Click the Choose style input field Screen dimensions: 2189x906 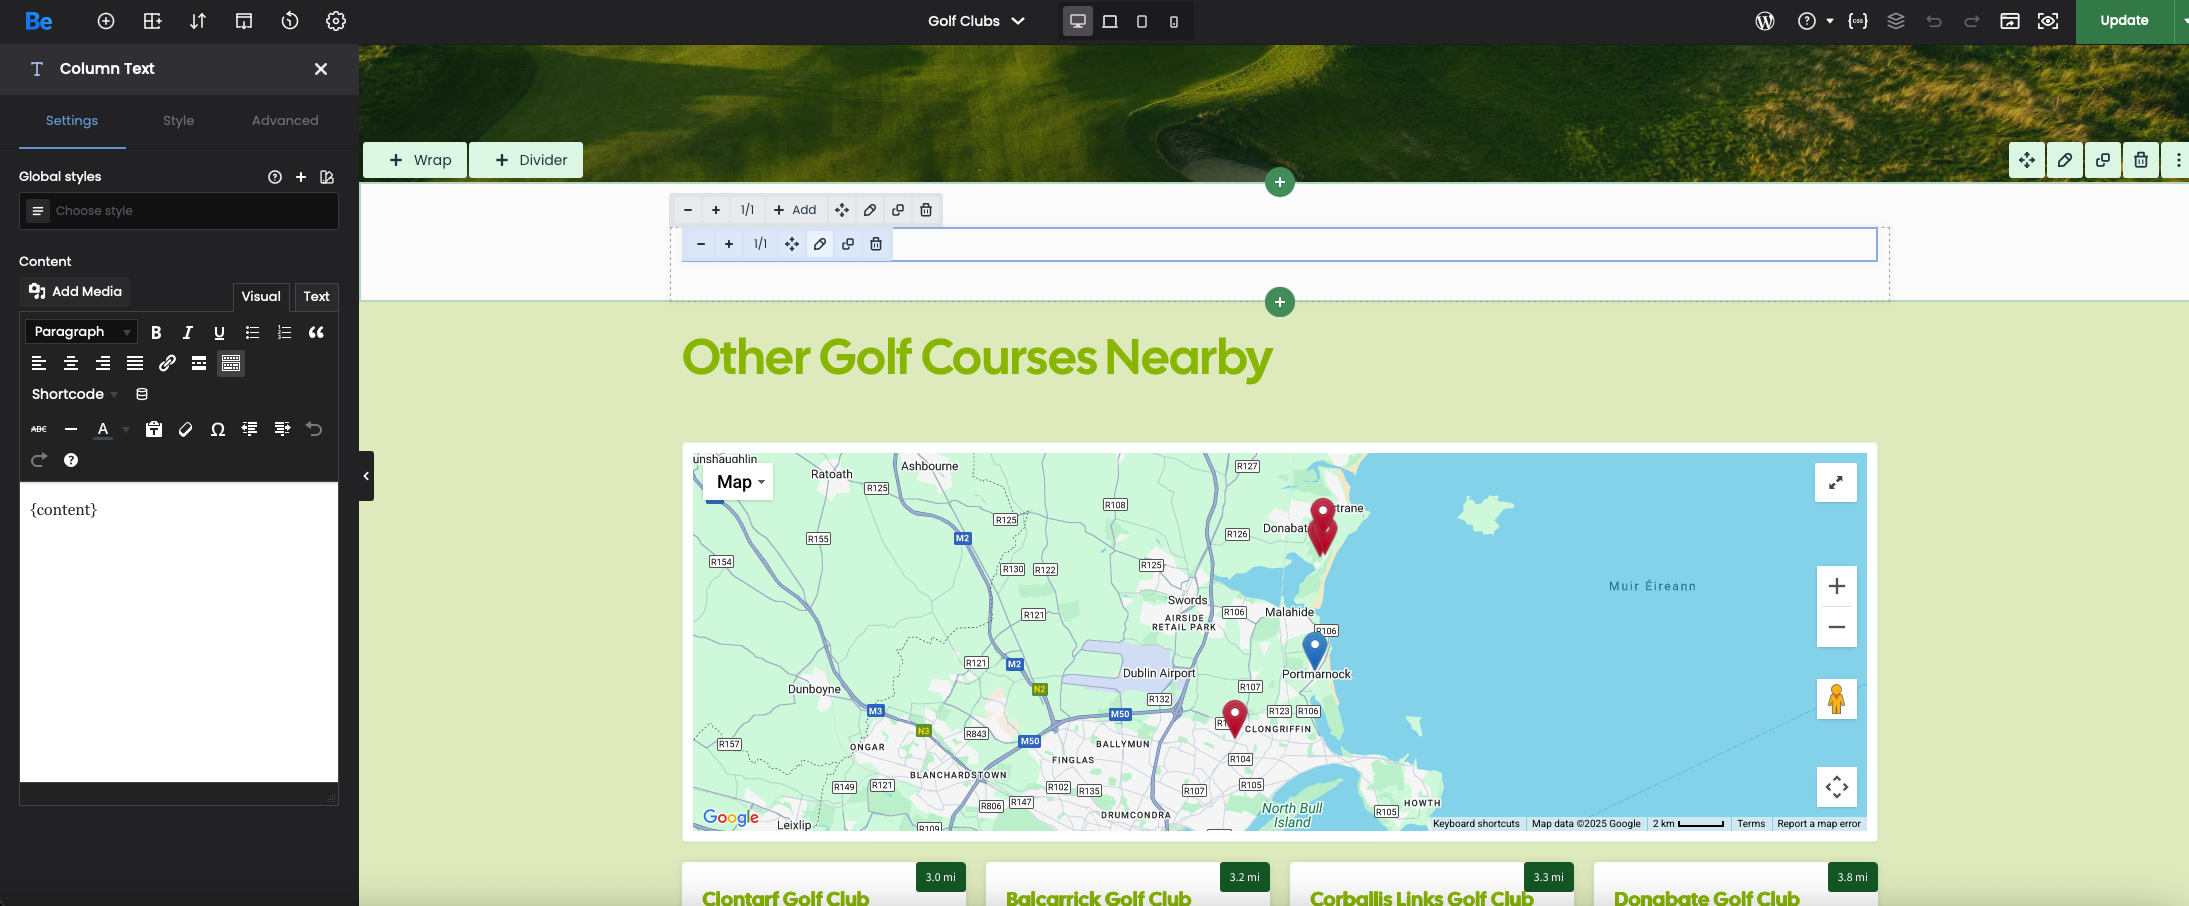click(x=190, y=211)
